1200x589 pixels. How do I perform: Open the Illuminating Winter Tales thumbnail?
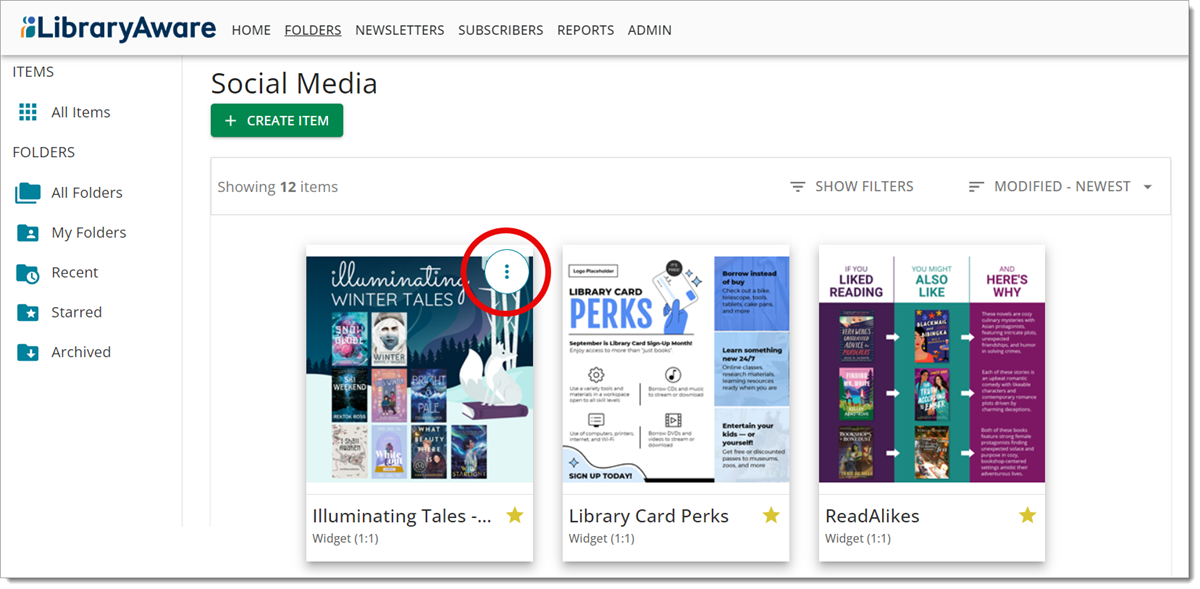(x=420, y=369)
